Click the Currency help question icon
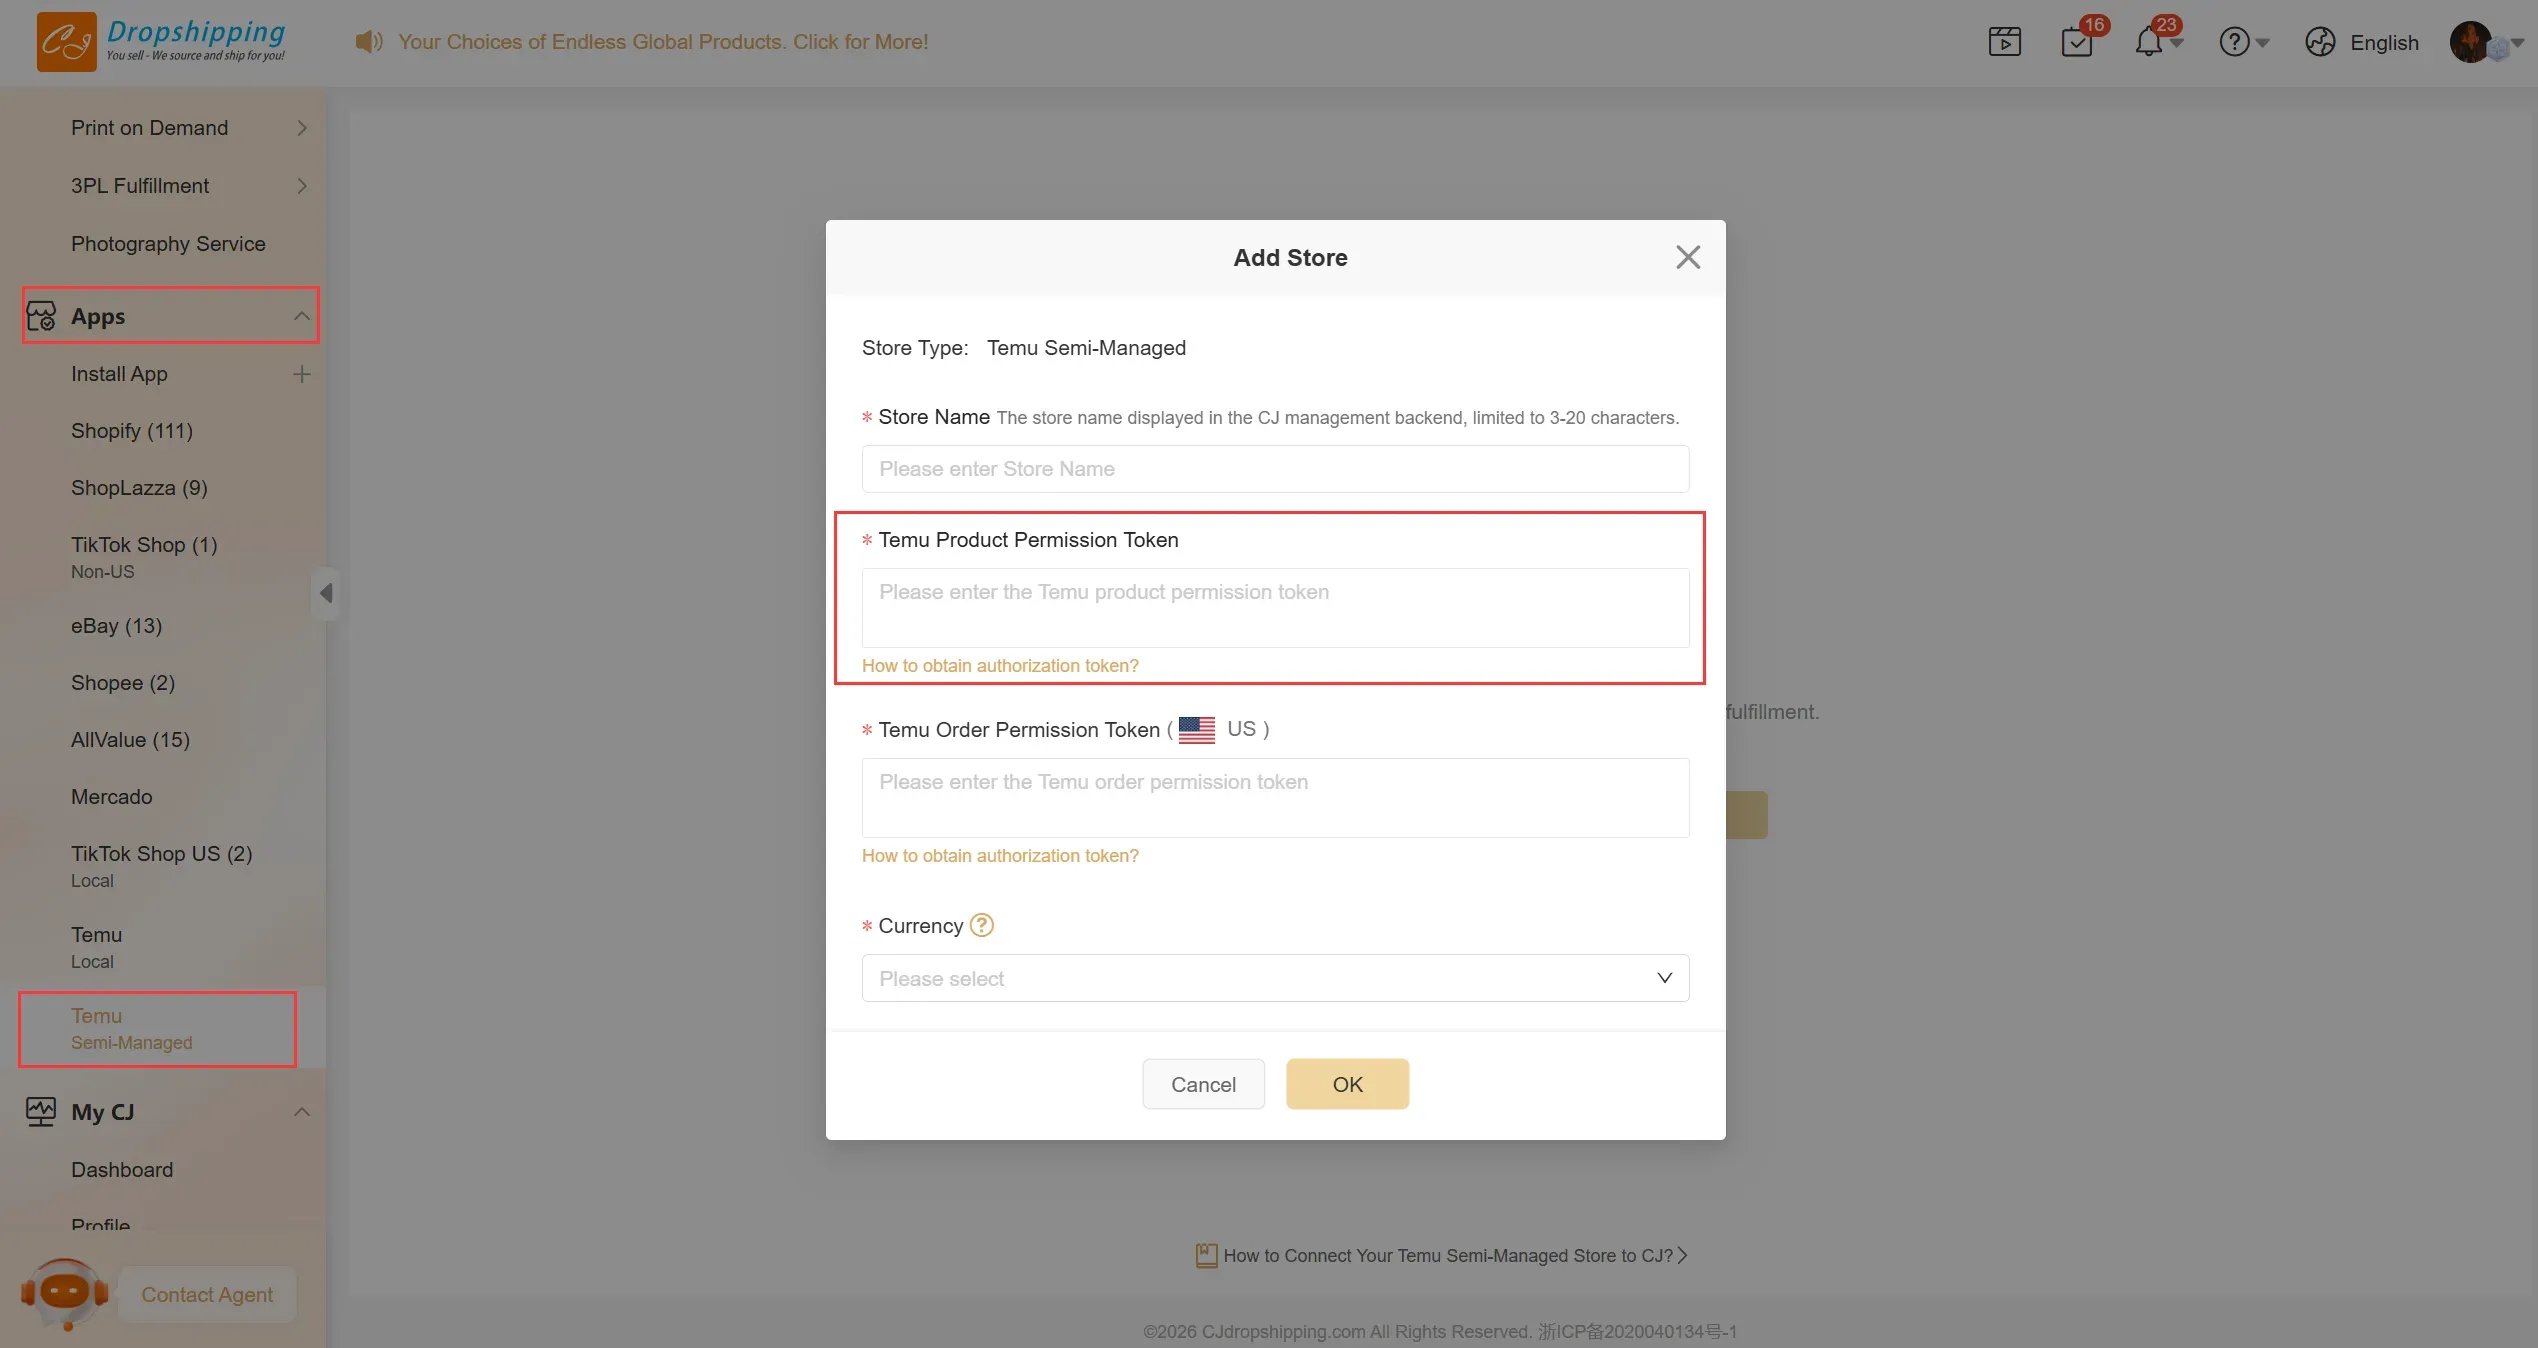The width and height of the screenshot is (2538, 1348). tap(982, 925)
